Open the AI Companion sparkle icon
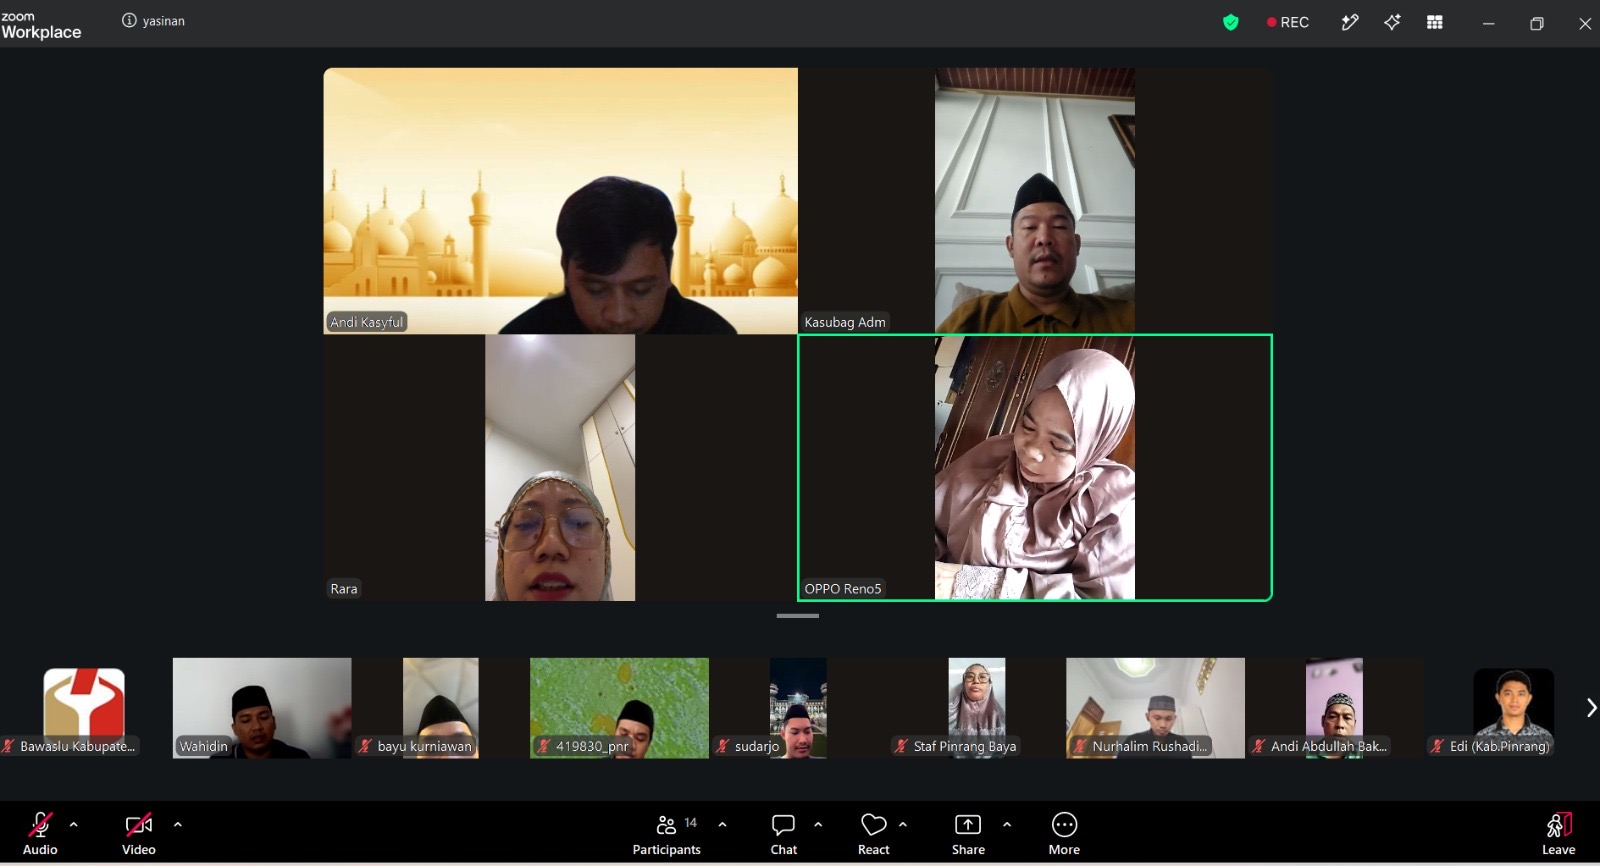 1392,22
